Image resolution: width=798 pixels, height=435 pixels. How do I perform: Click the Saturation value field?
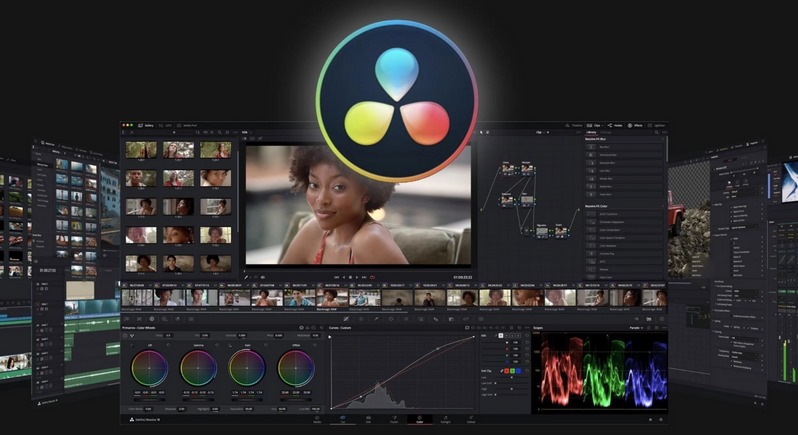click(x=248, y=409)
